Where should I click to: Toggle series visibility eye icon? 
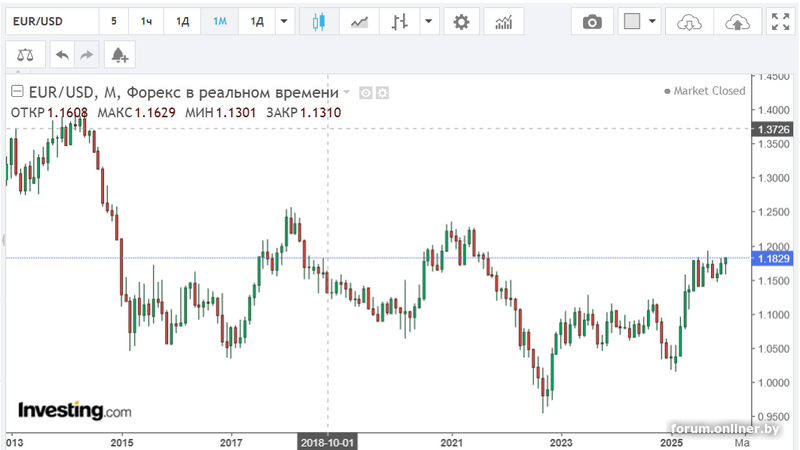coord(365,93)
